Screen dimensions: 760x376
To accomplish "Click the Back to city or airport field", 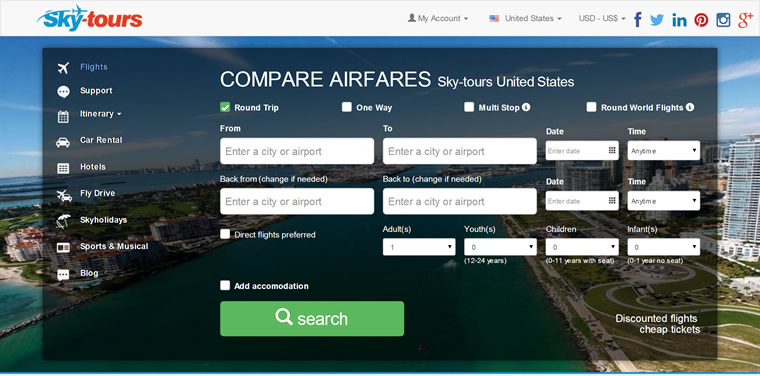I will click(459, 201).
